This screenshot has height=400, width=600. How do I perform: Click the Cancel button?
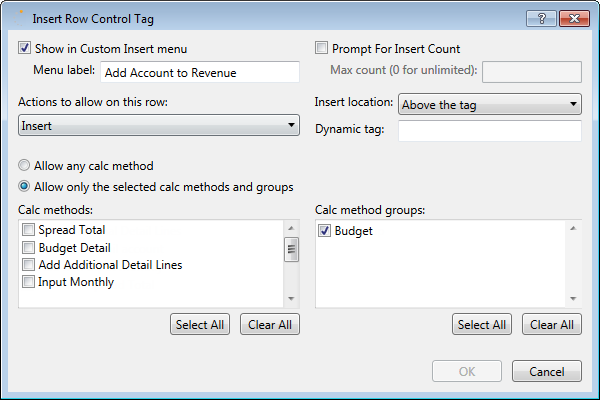point(547,371)
